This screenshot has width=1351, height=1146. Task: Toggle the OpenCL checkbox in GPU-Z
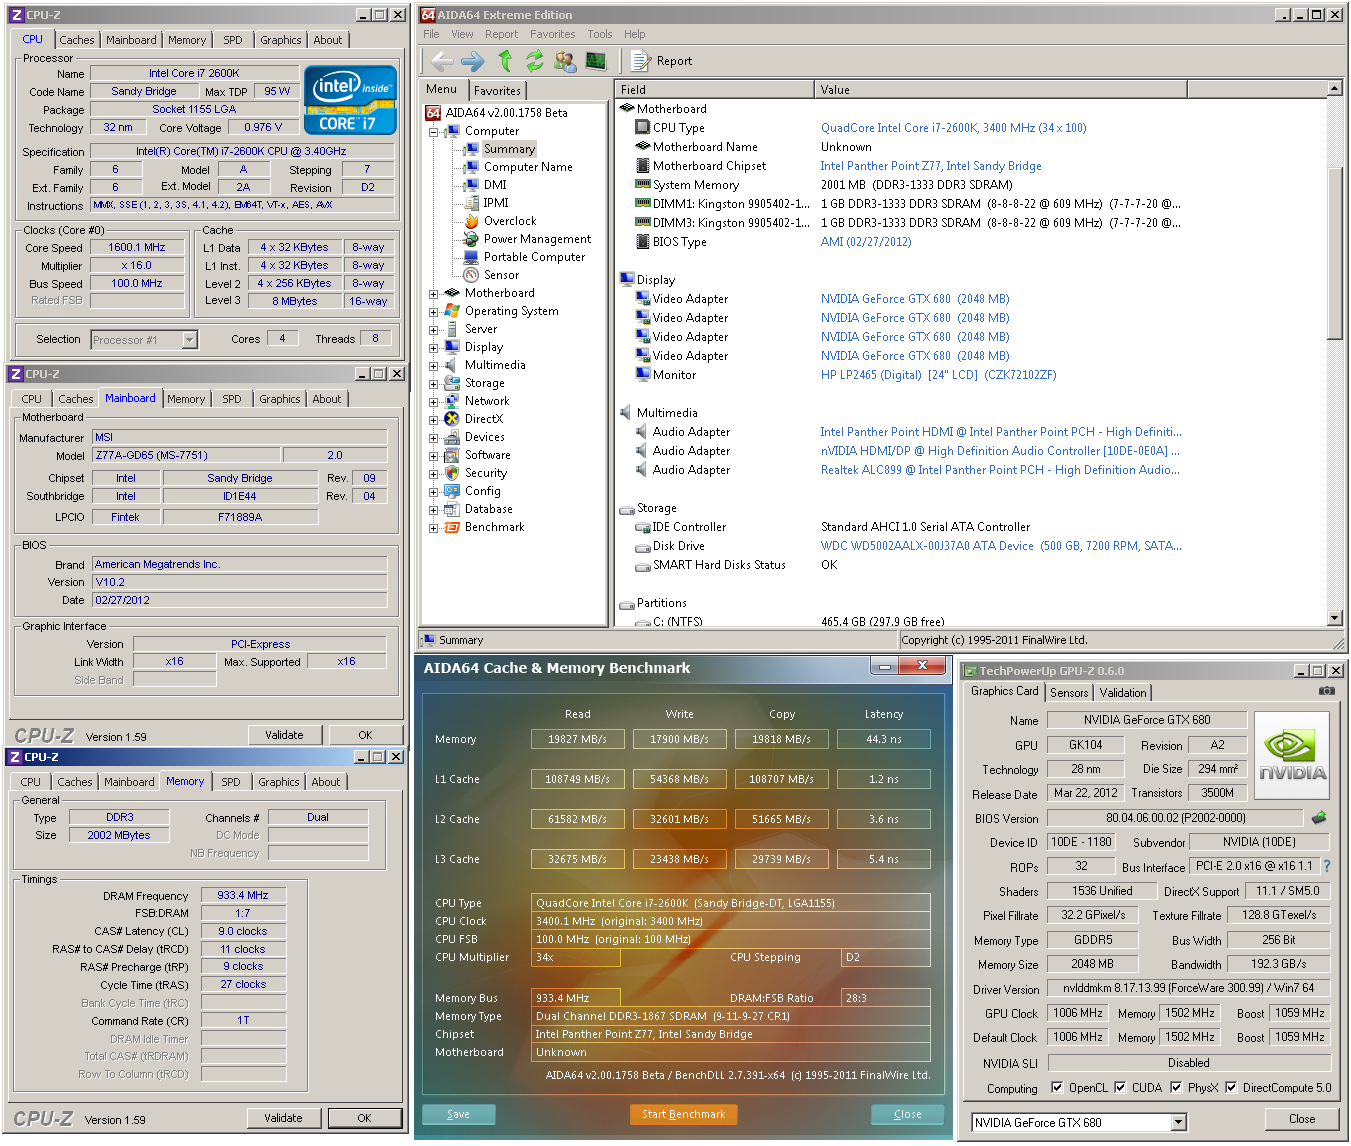pos(1057,1087)
